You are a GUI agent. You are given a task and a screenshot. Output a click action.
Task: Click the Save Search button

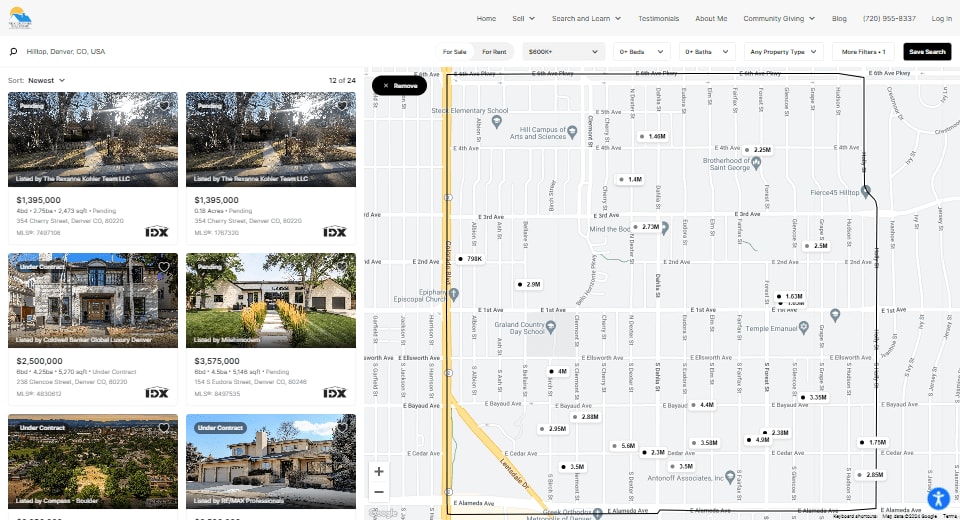click(927, 52)
